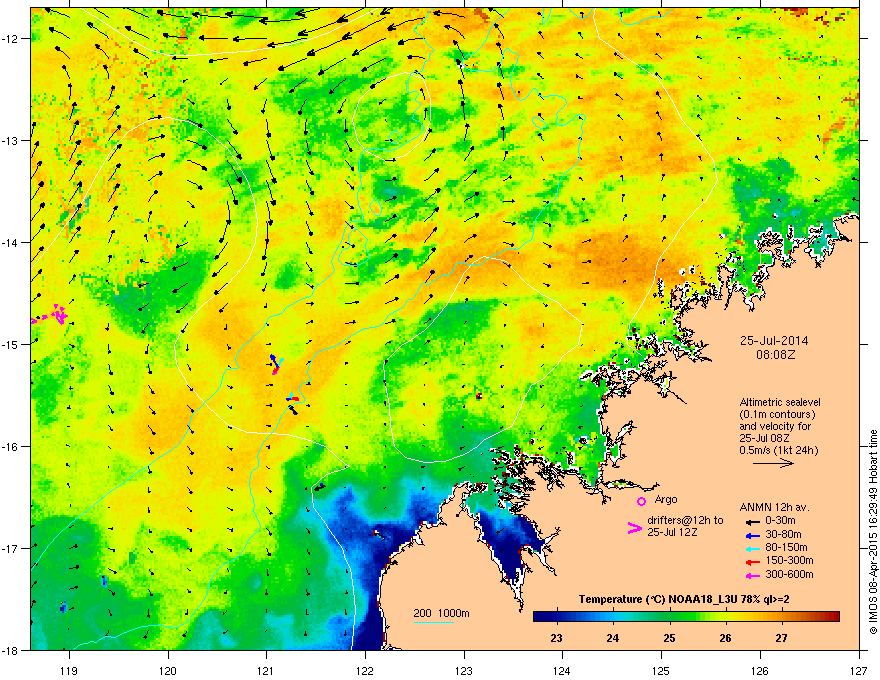Click the 'and velocity for' text line
This screenshot has height=680, width=880.
(x=775, y=426)
